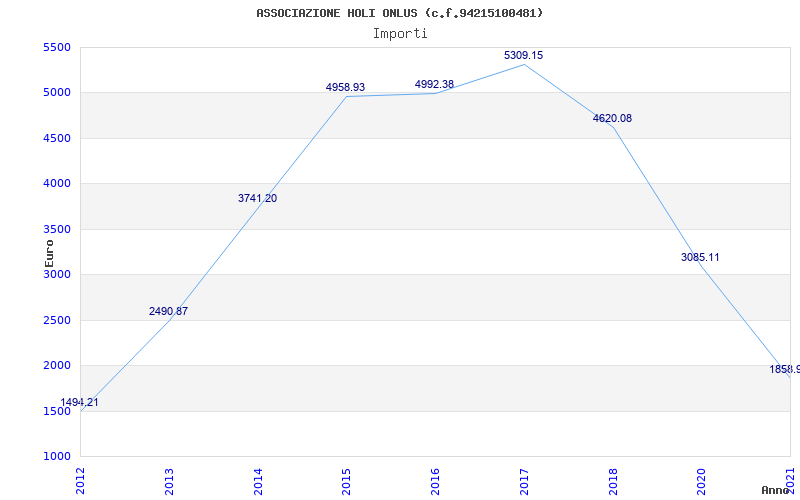The width and height of the screenshot is (800, 500).
Task: Select the data label 2490.87
Action: [x=168, y=311]
